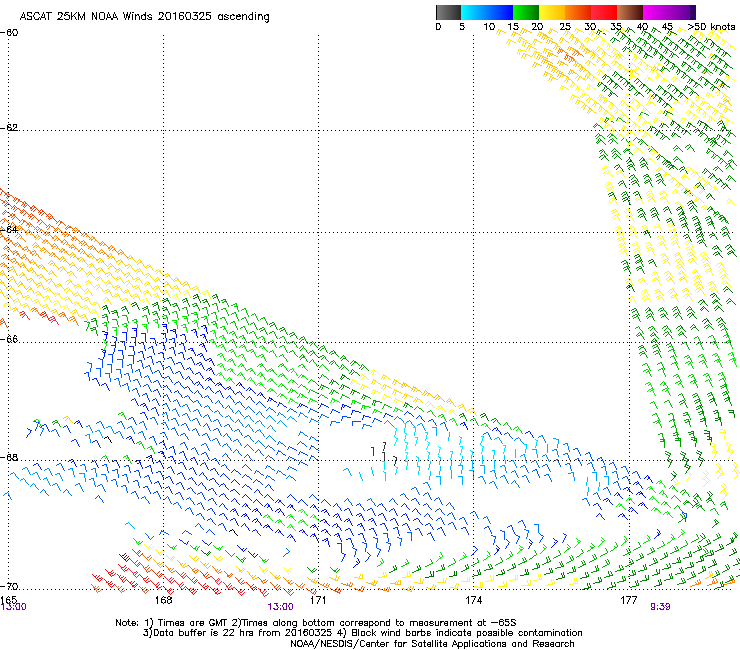This screenshot has height=650, width=740.
Task: Click the "10" legend scale label
Action: click(x=489, y=27)
